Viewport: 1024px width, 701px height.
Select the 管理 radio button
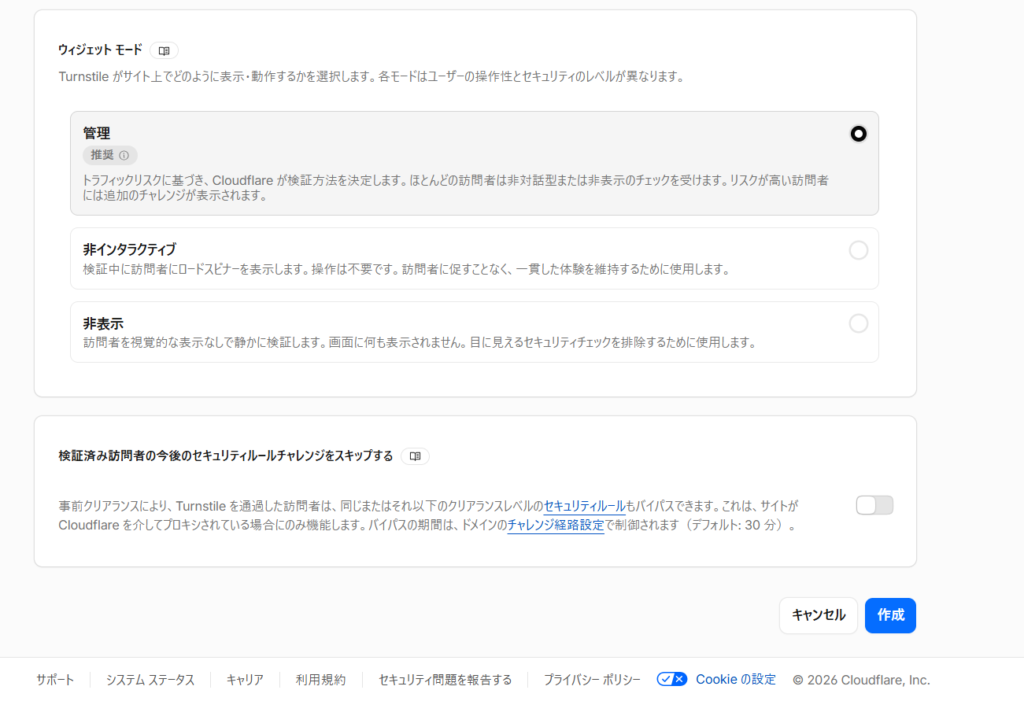pyautogui.click(x=858, y=134)
